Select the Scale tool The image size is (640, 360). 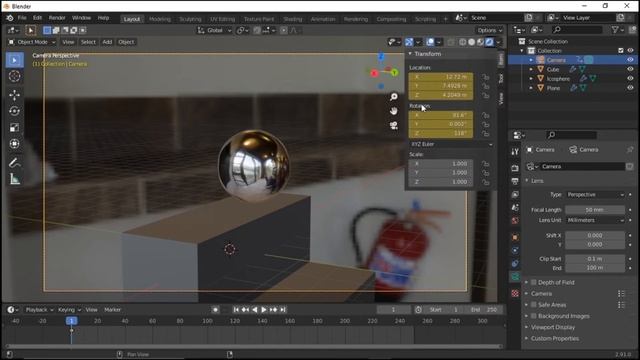15,127
